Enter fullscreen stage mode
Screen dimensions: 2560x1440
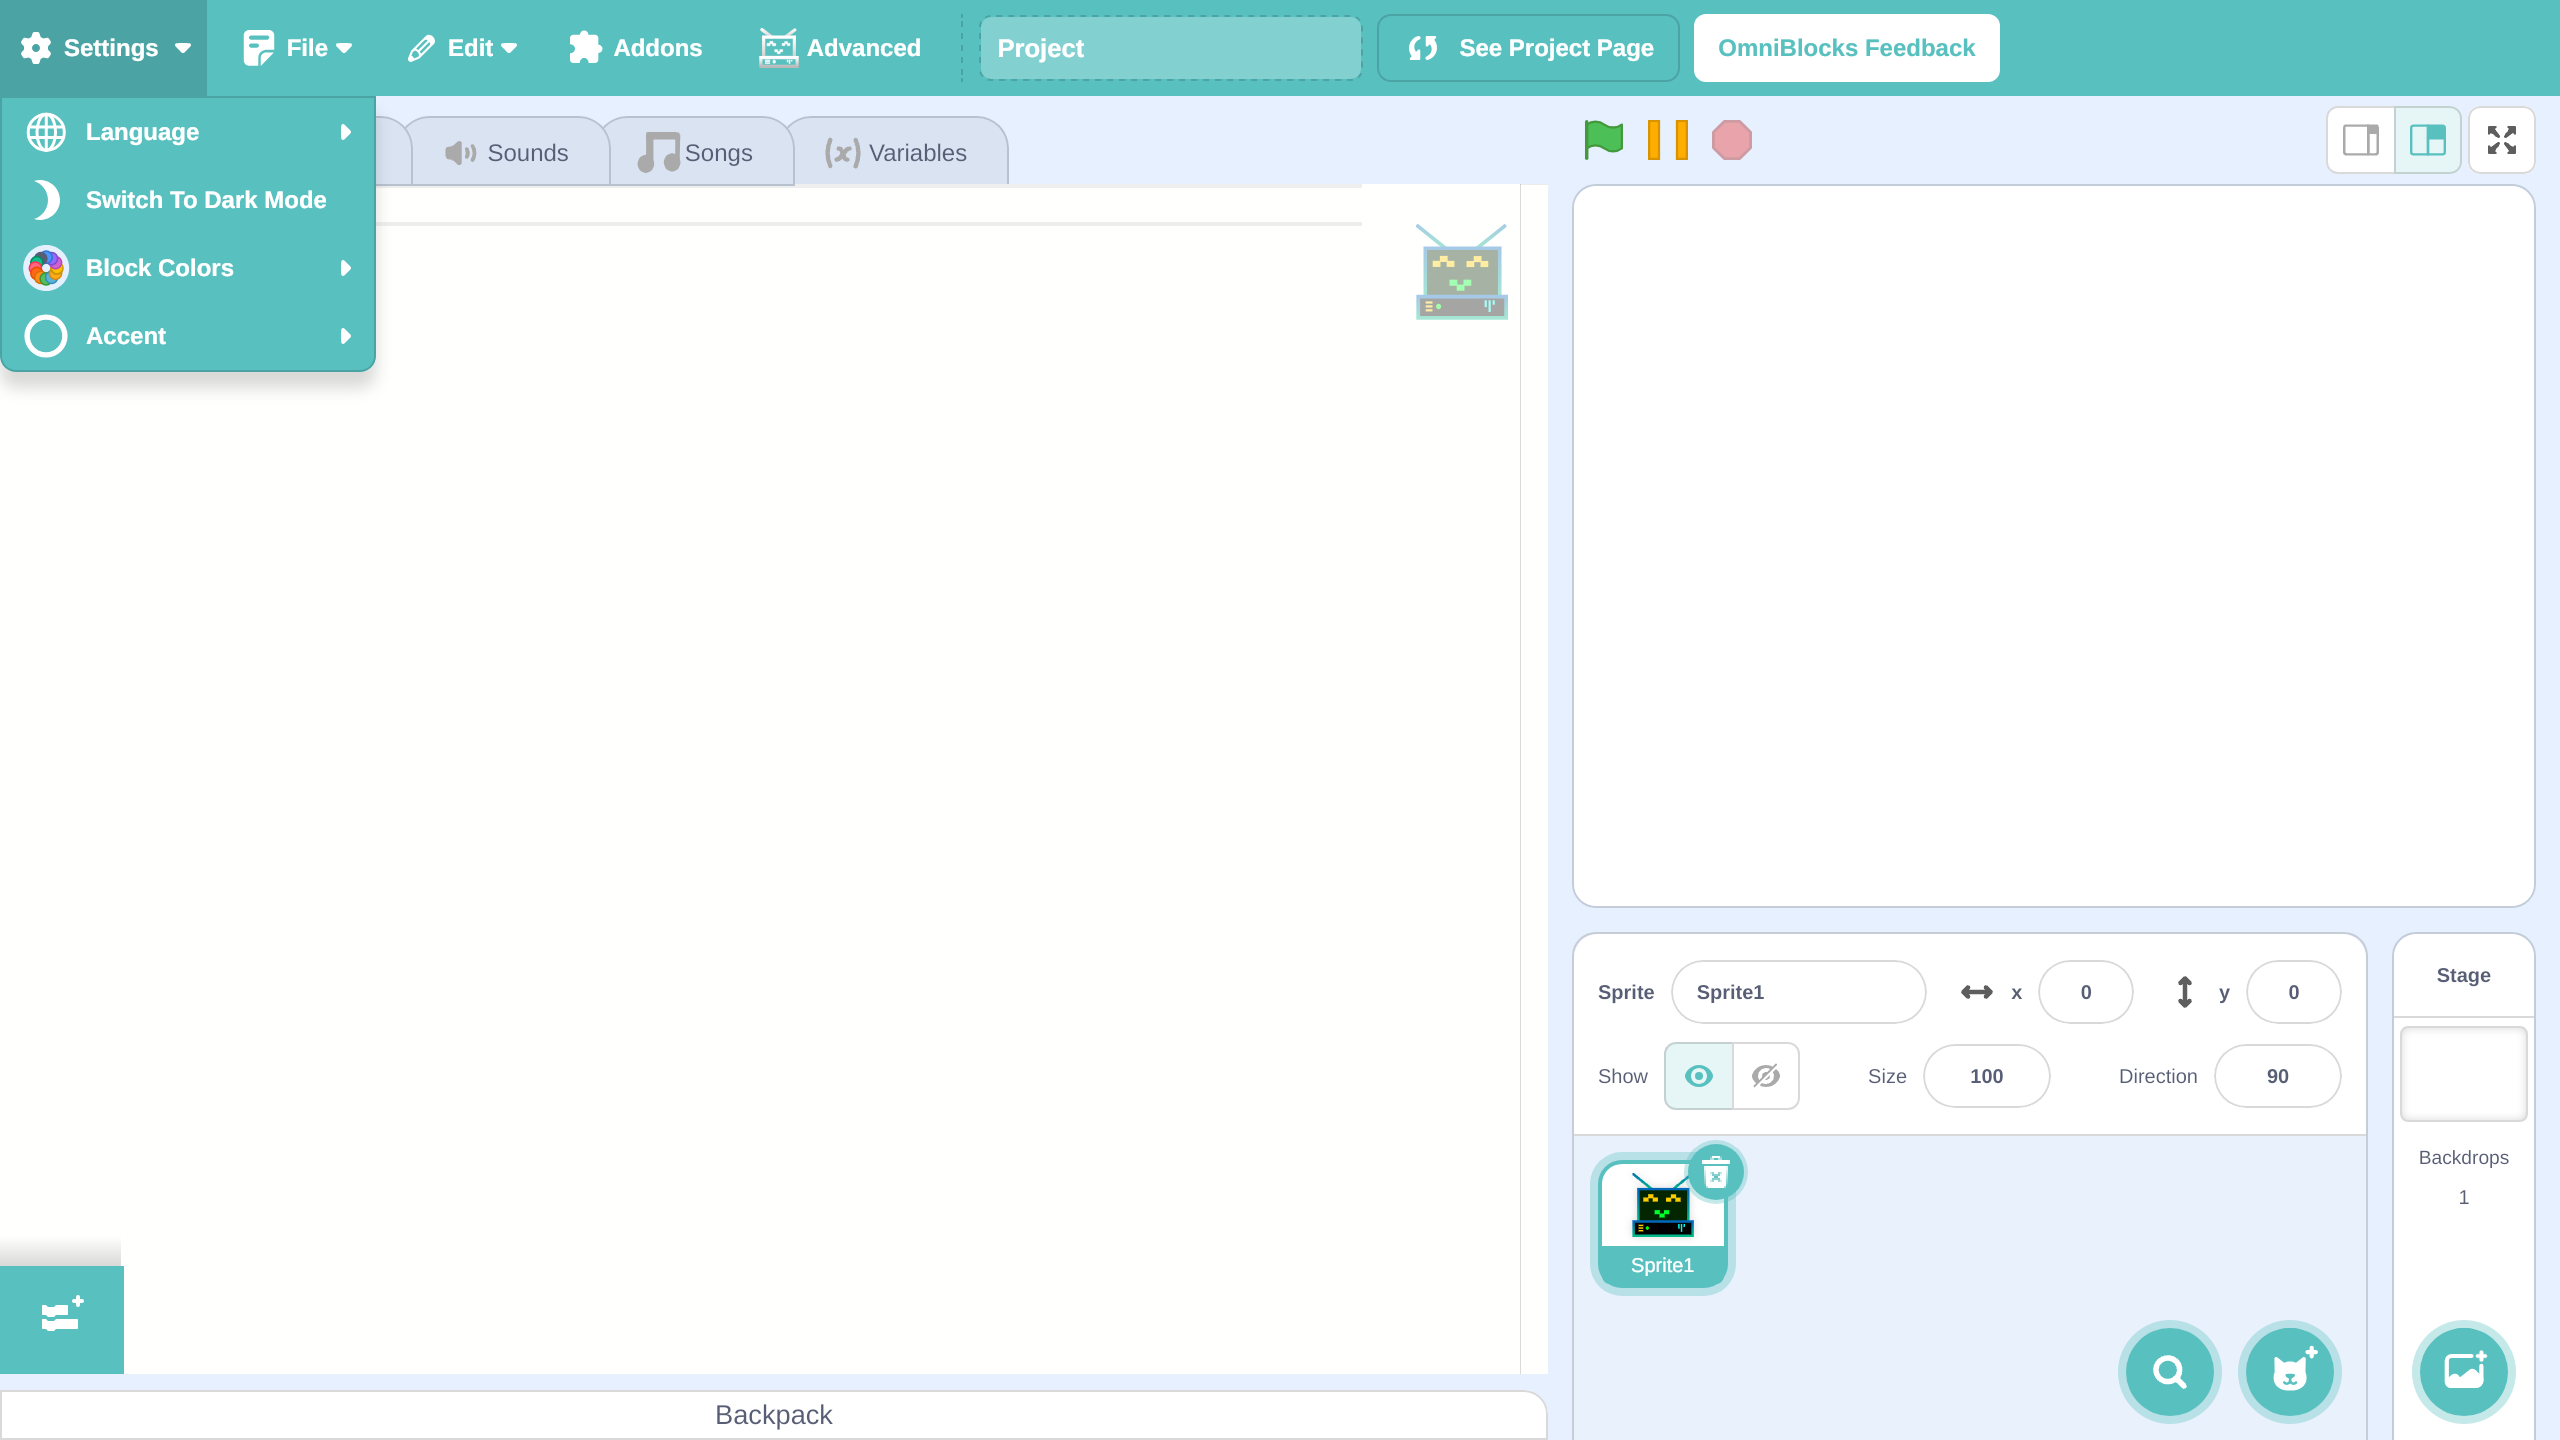click(x=2501, y=140)
